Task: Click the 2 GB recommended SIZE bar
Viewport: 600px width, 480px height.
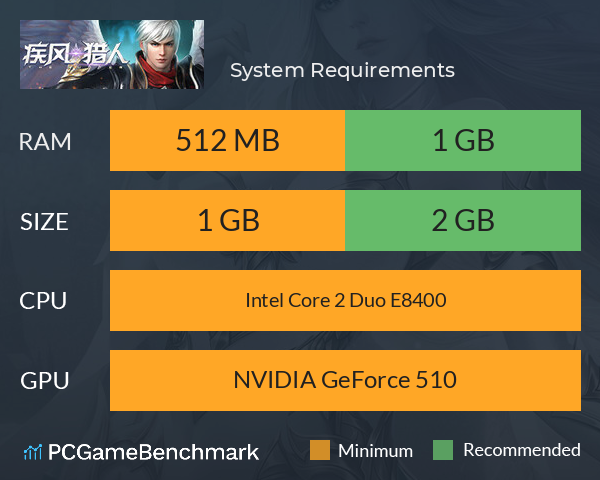Action: pyautogui.click(x=463, y=220)
